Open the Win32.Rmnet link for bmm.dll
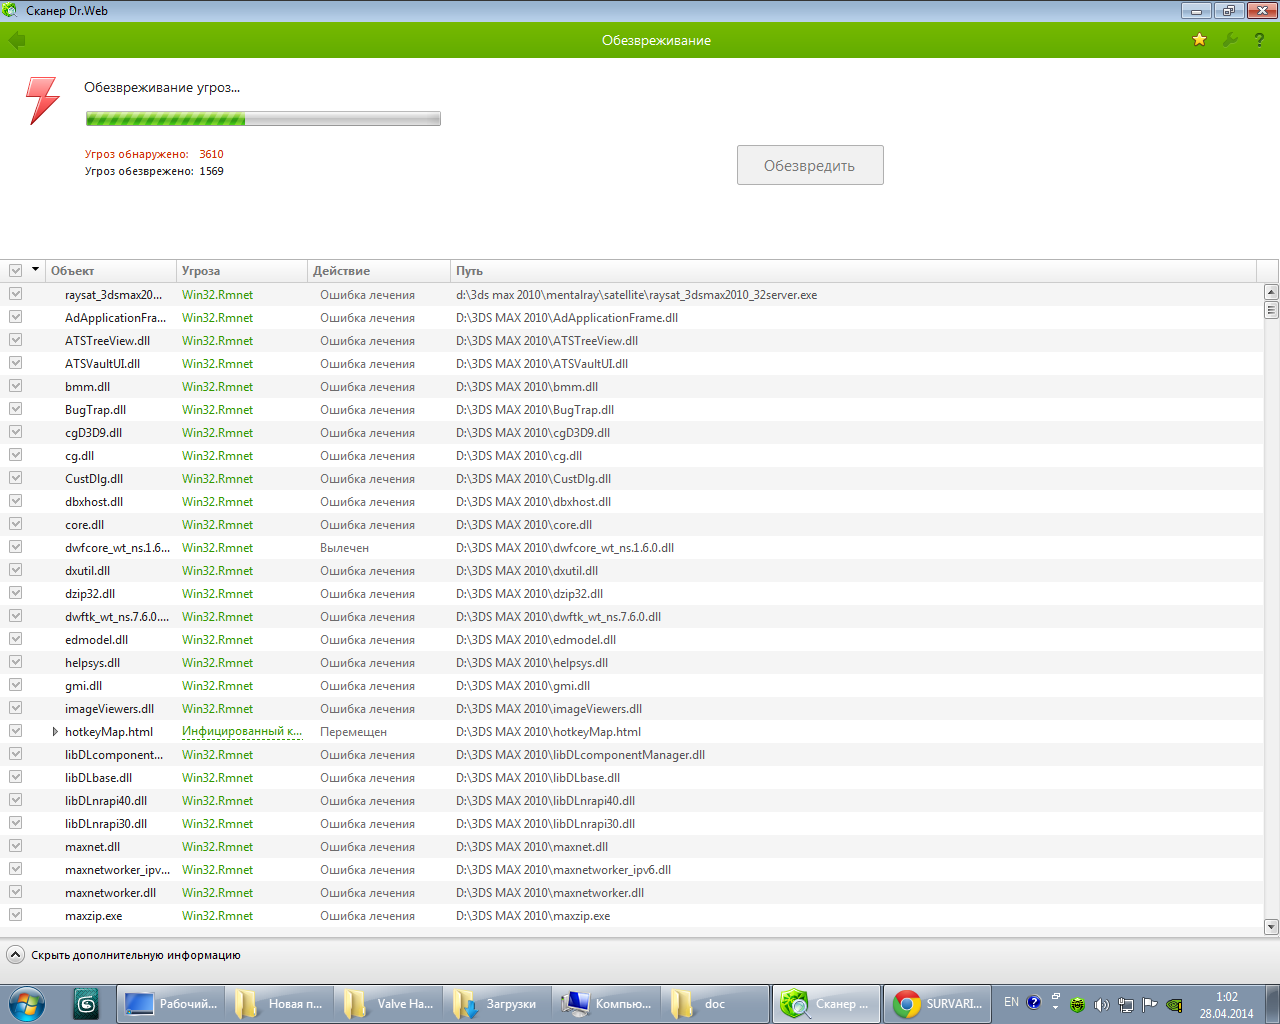 (218, 387)
